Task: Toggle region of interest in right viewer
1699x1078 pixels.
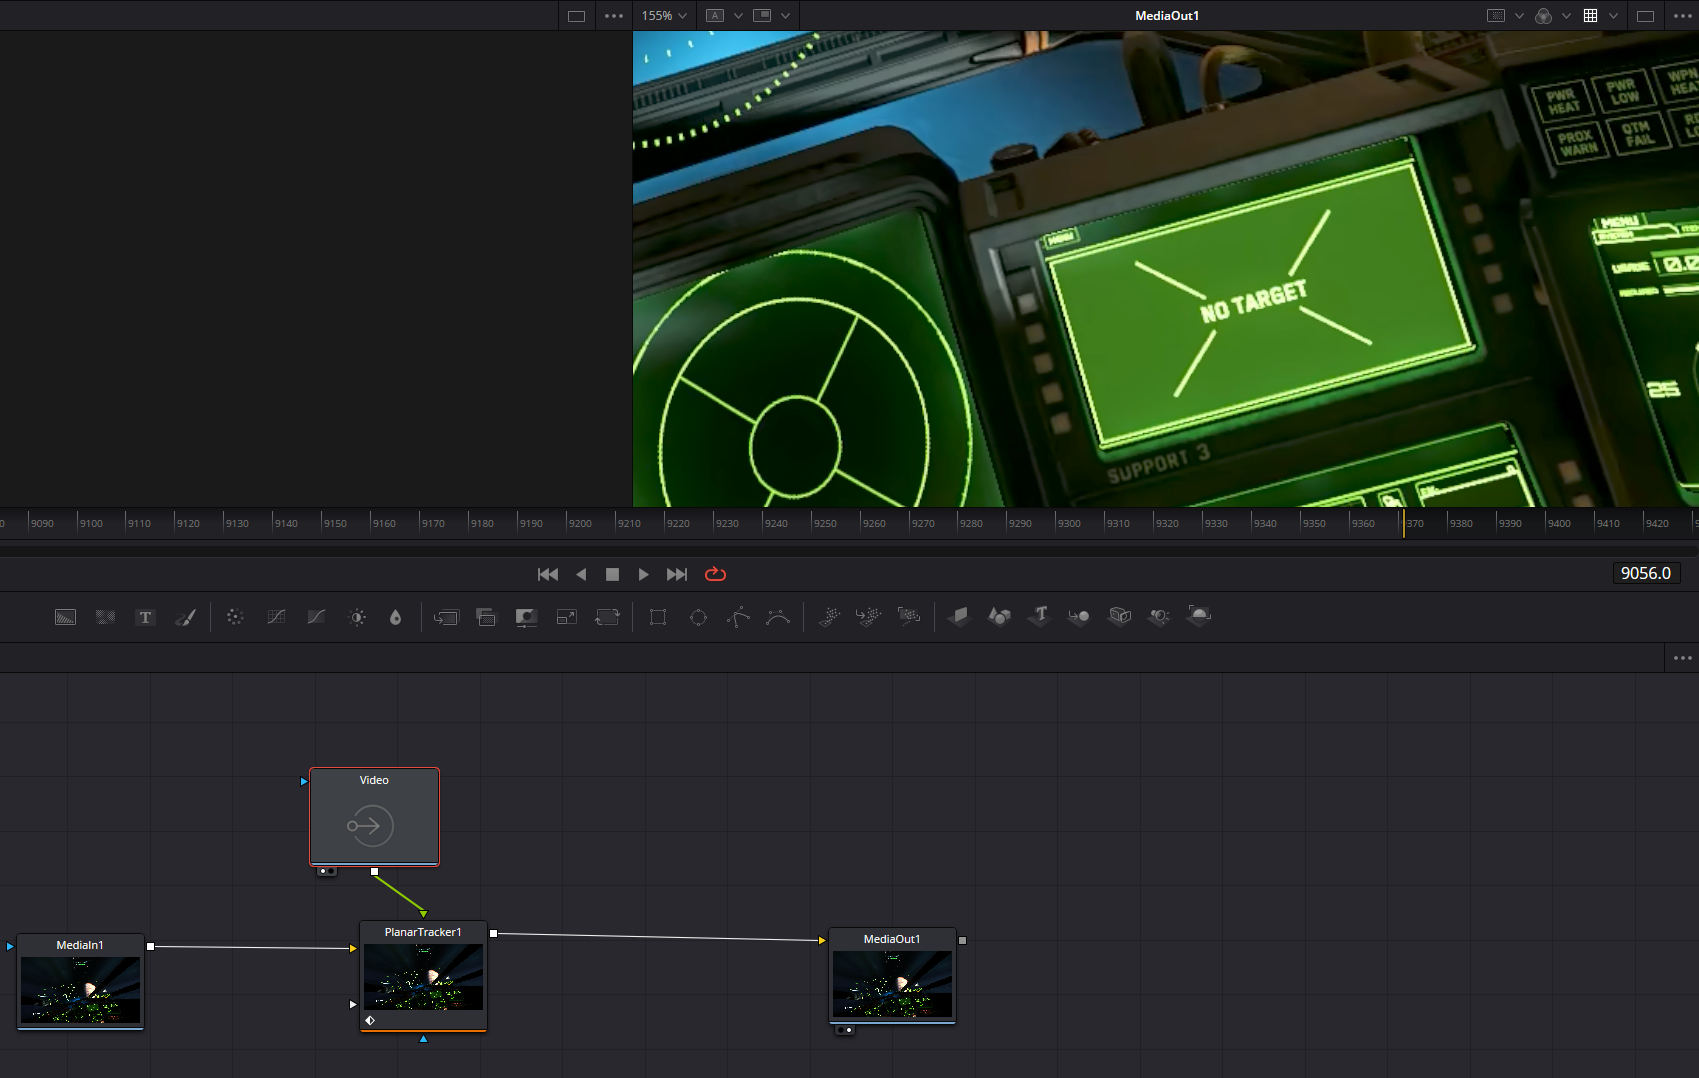Action: [x=1496, y=16]
